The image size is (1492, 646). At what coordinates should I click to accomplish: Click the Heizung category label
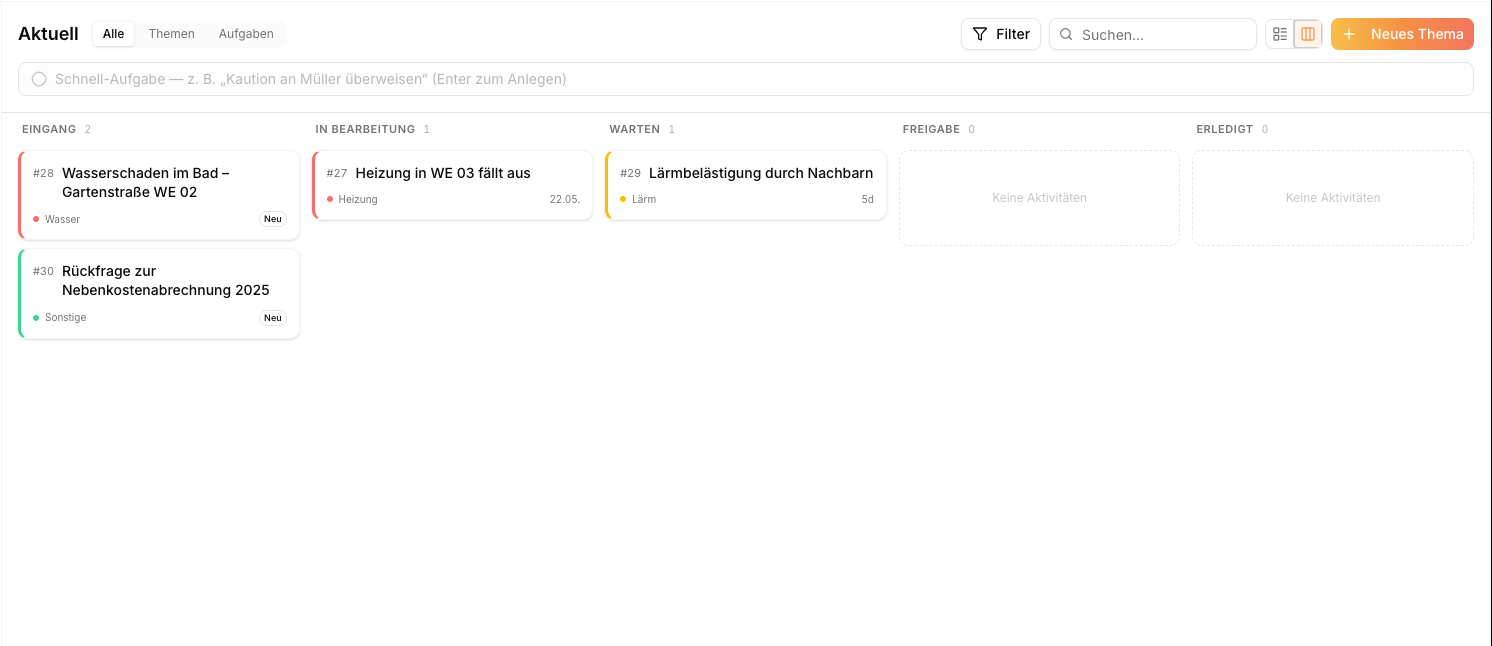[358, 199]
